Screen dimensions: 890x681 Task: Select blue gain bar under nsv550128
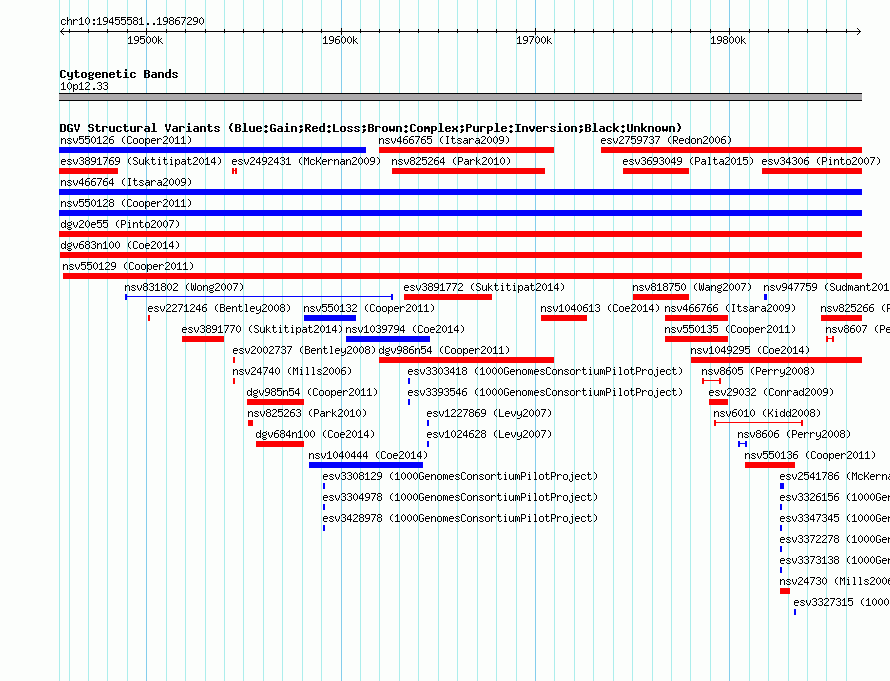coord(460,213)
